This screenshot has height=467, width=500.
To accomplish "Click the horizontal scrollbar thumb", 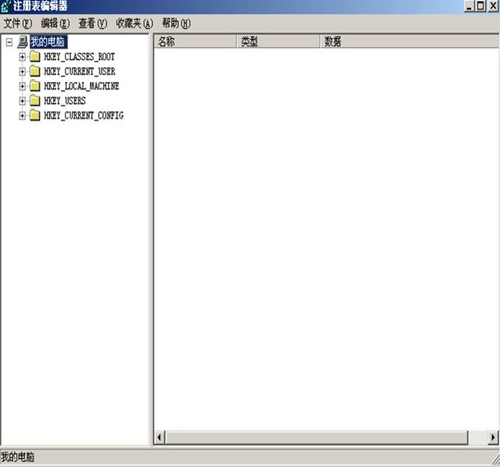I will pos(317,437).
